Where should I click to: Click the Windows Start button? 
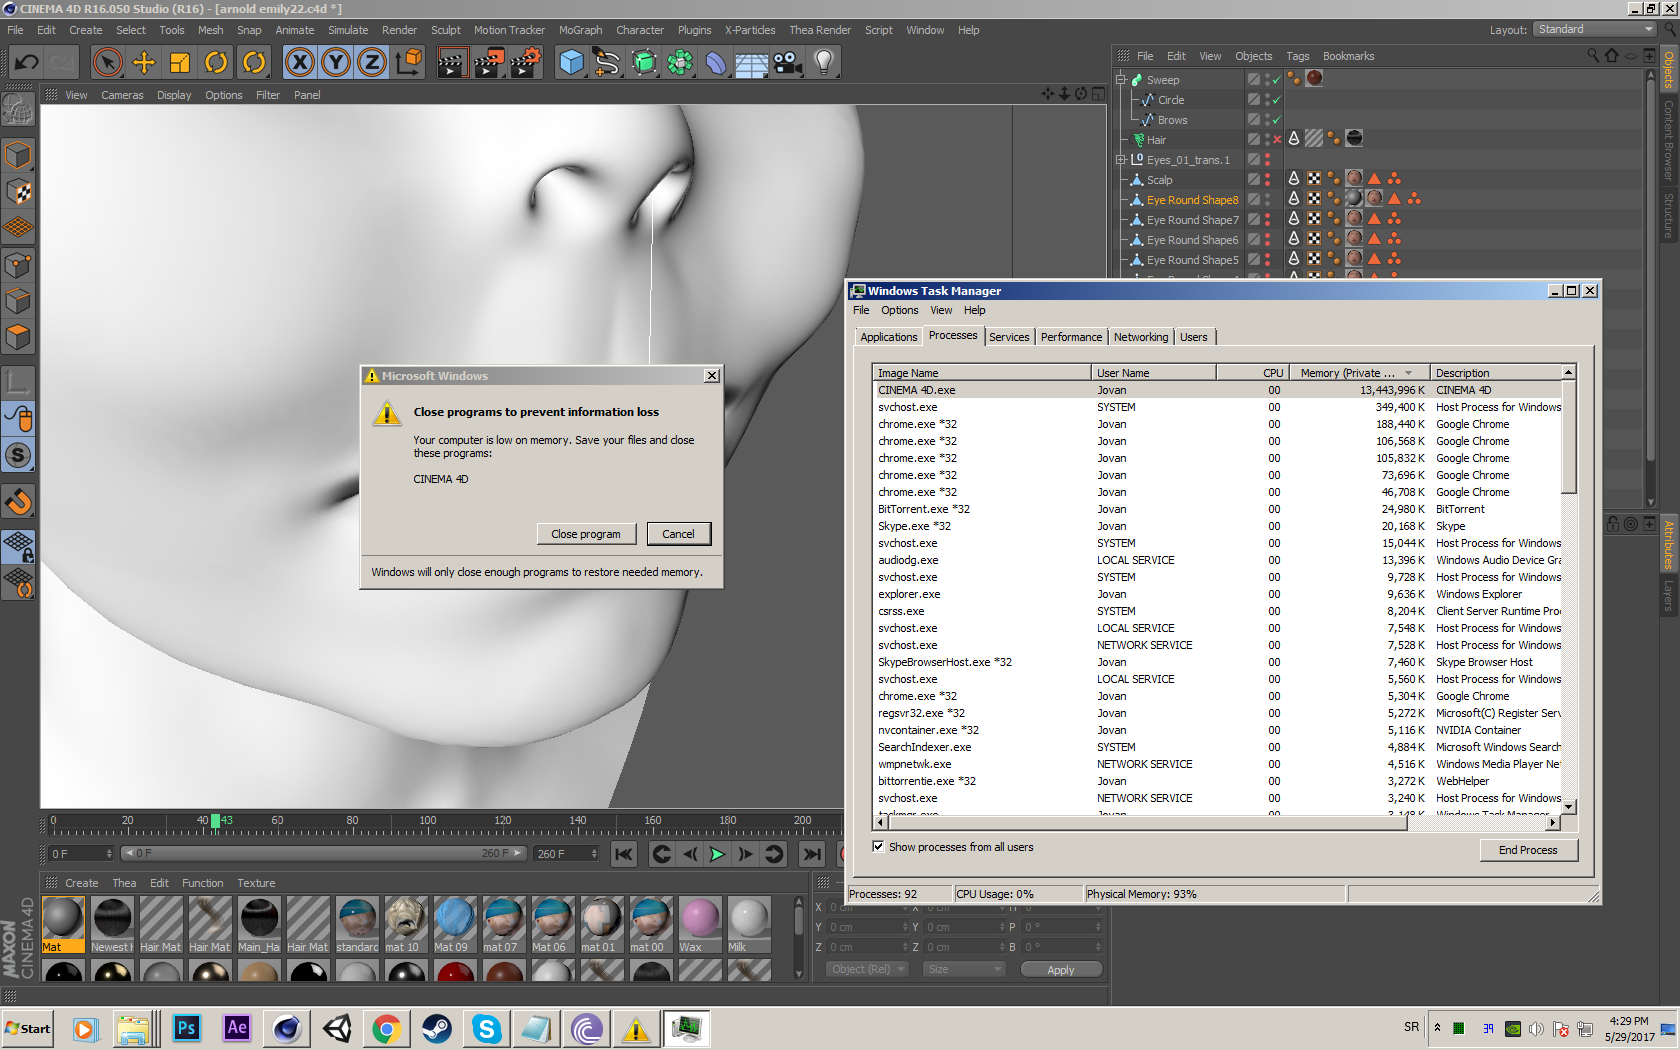27,1028
